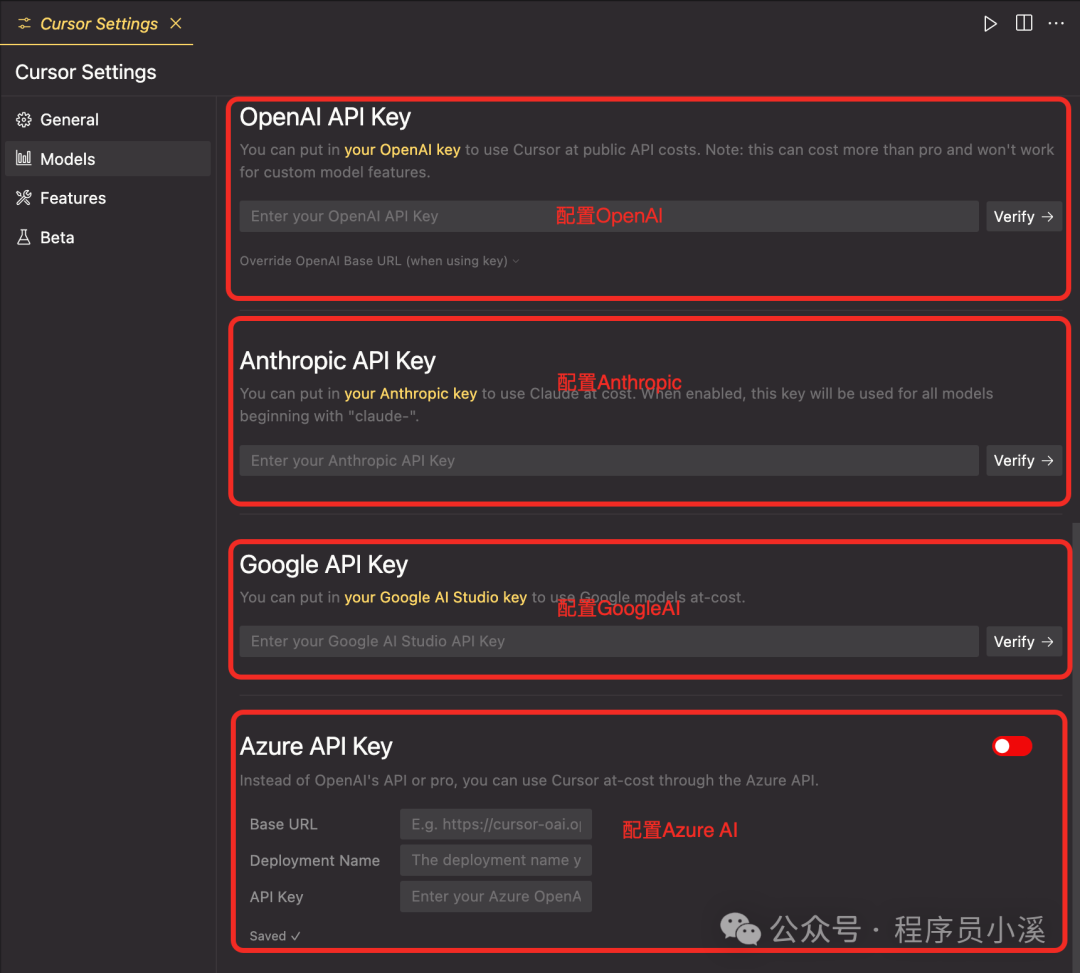Verify the Google AI Studio API key
The width and height of the screenshot is (1080, 973).
tap(1024, 642)
